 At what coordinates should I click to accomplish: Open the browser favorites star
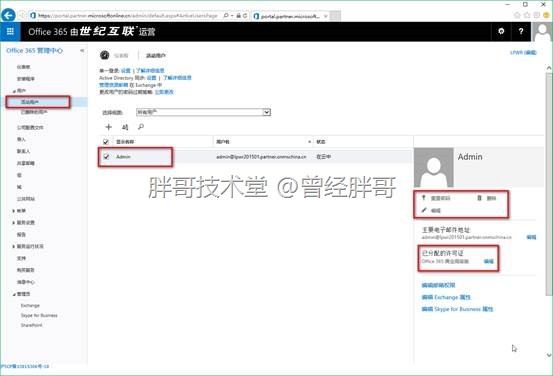pos(527,15)
